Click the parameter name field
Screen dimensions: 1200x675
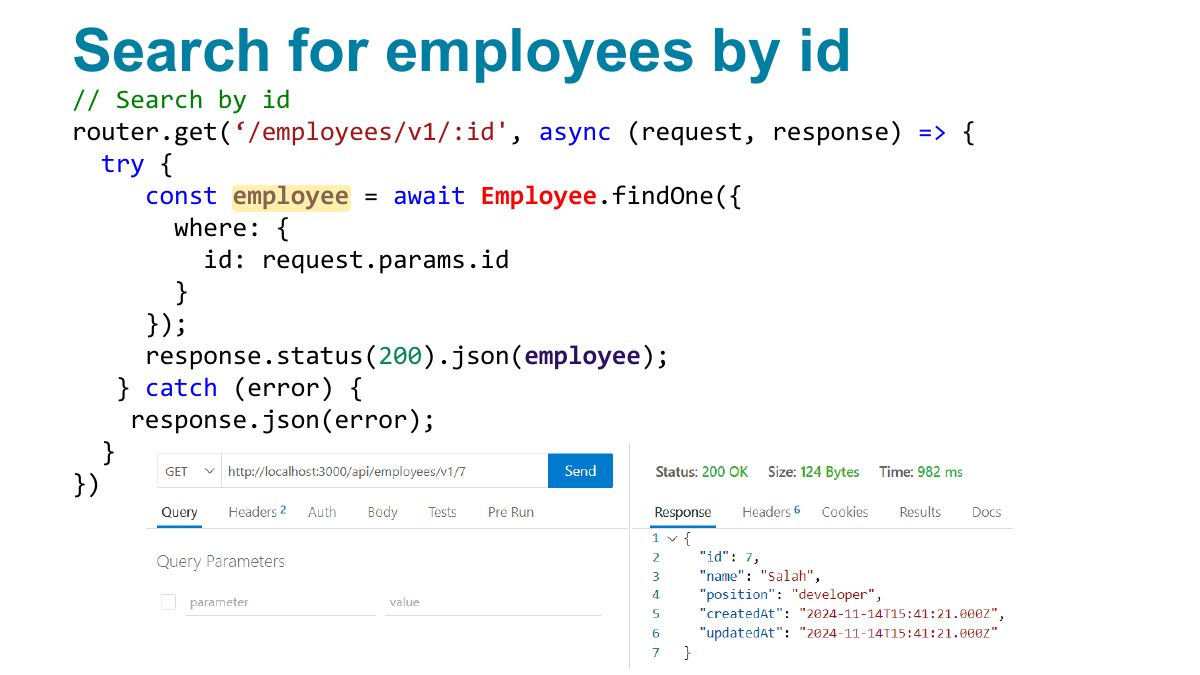point(280,602)
